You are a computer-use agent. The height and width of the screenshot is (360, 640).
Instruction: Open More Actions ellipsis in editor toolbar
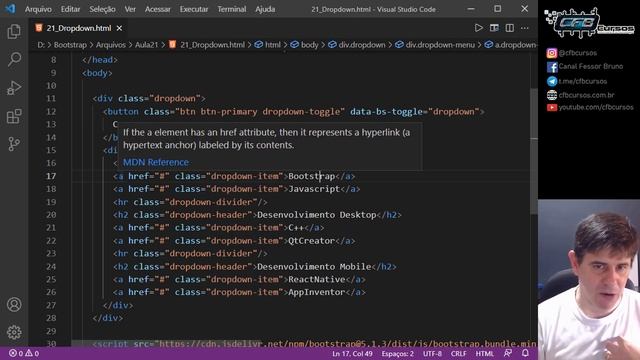pos(525,28)
